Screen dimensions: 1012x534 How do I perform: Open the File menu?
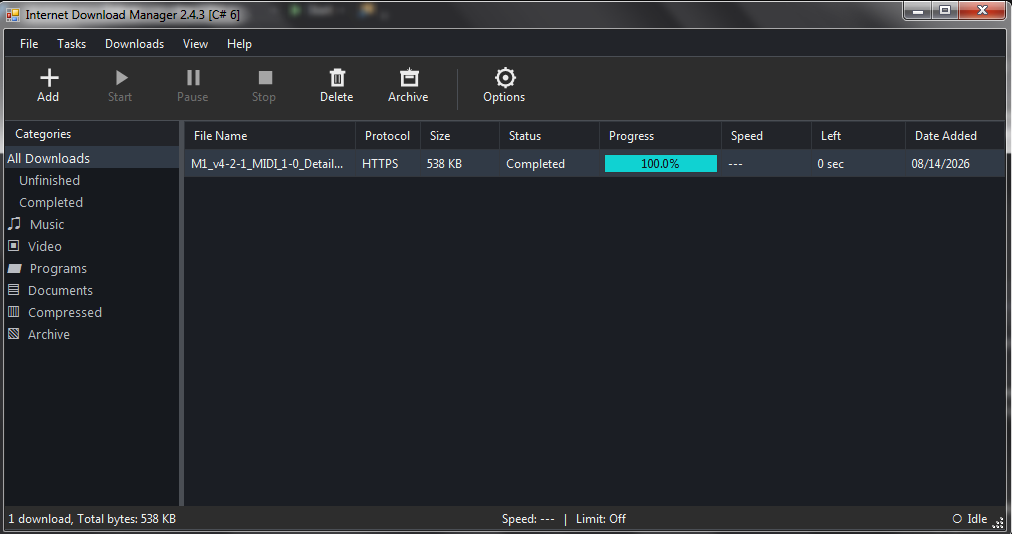pos(29,44)
